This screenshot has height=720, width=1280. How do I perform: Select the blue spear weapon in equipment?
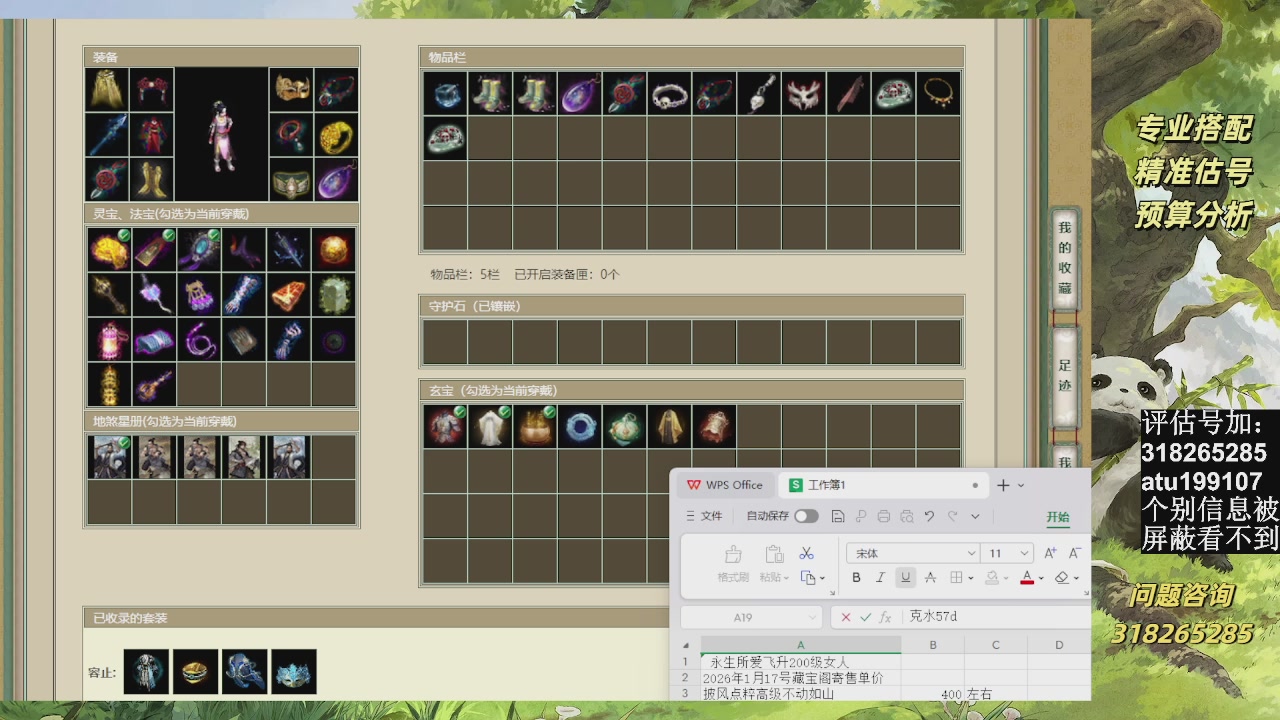tap(107, 135)
